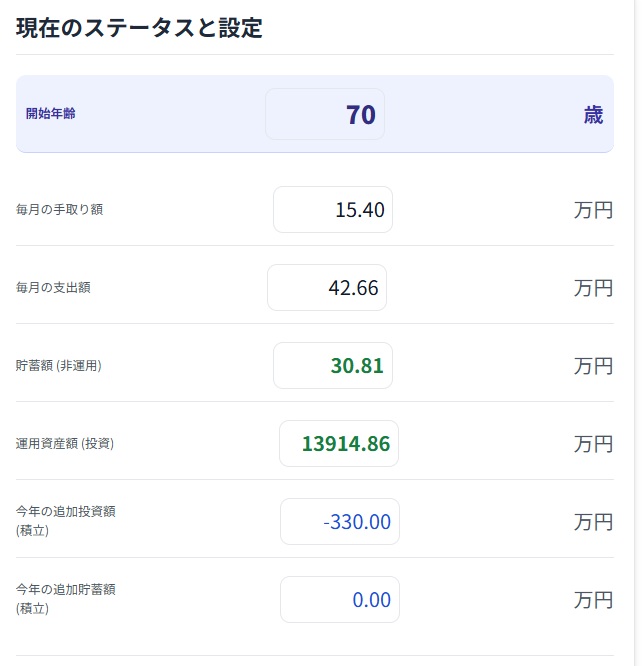642x666 pixels.
Task: Select the 運用資産額 (投資) value 13914.86
Action: click(x=339, y=443)
